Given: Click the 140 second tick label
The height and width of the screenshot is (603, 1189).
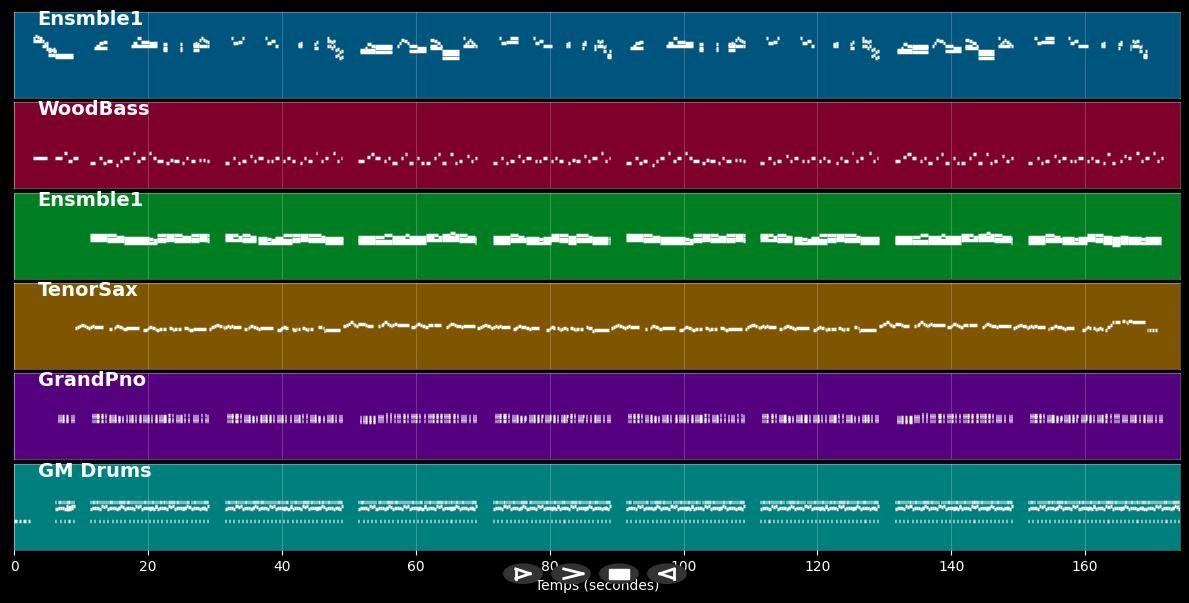Looking at the screenshot, I should click(x=951, y=567).
